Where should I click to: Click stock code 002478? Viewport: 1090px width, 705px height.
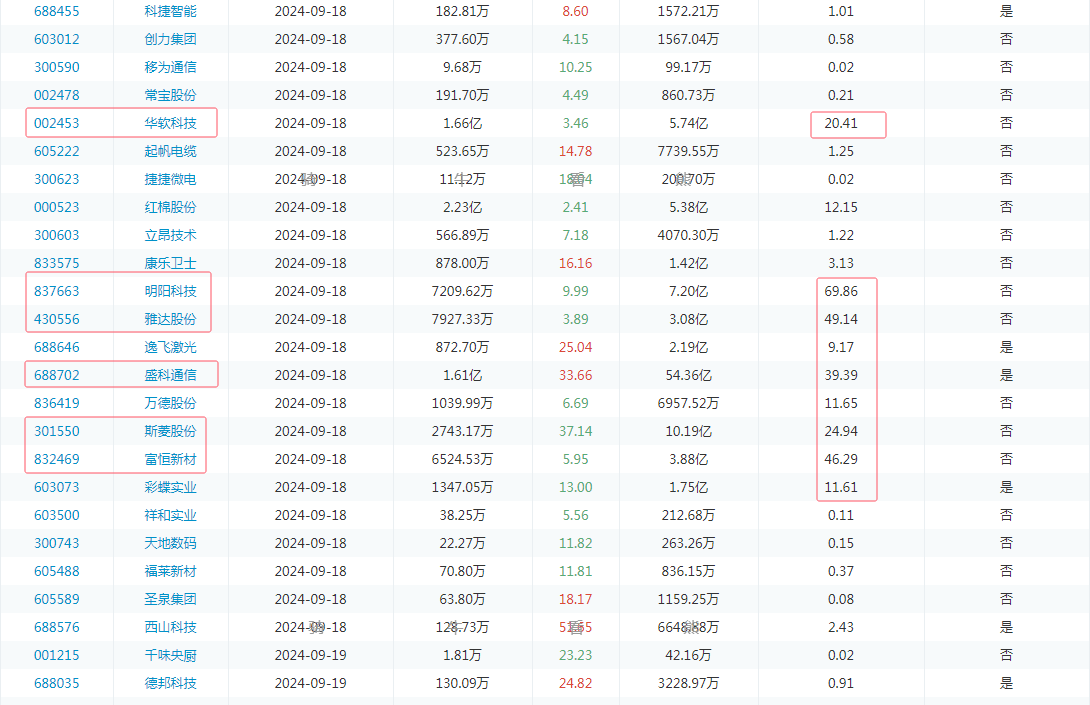point(56,95)
